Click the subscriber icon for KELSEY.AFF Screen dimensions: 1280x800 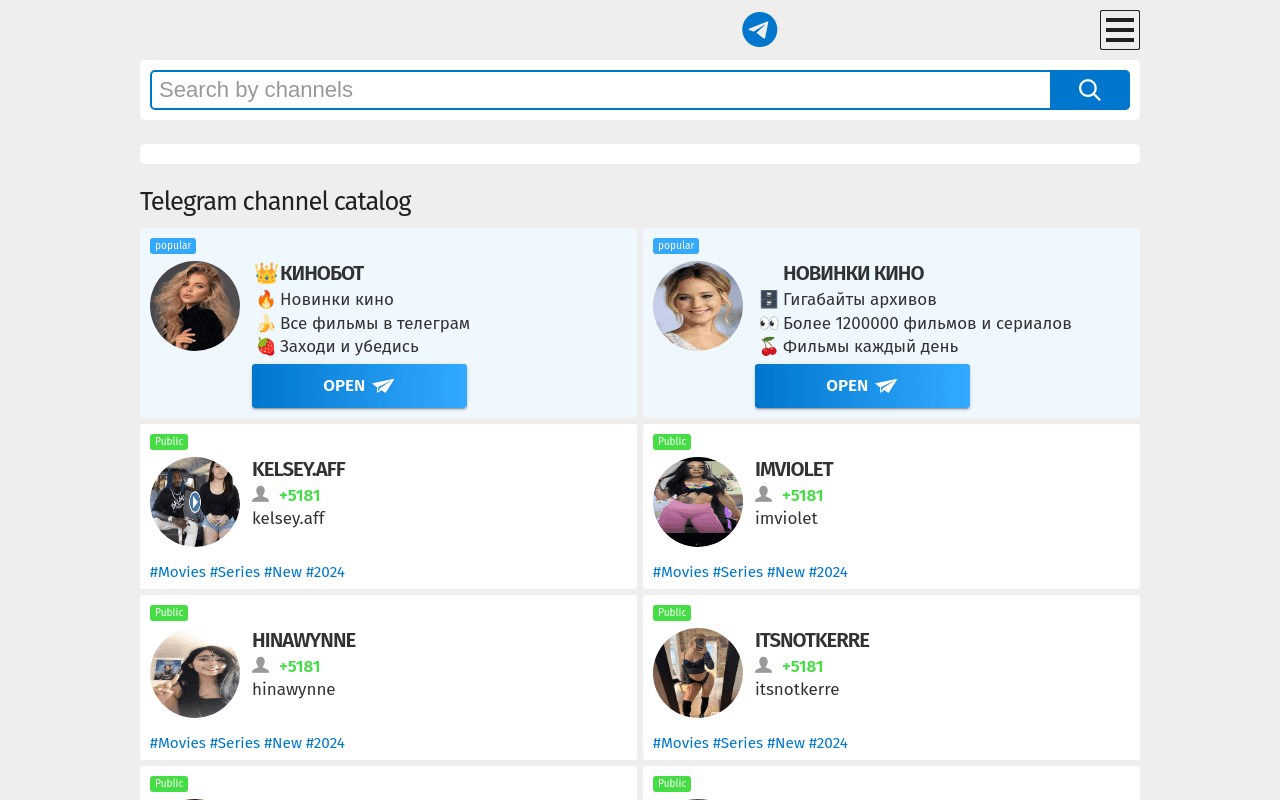click(x=261, y=494)
